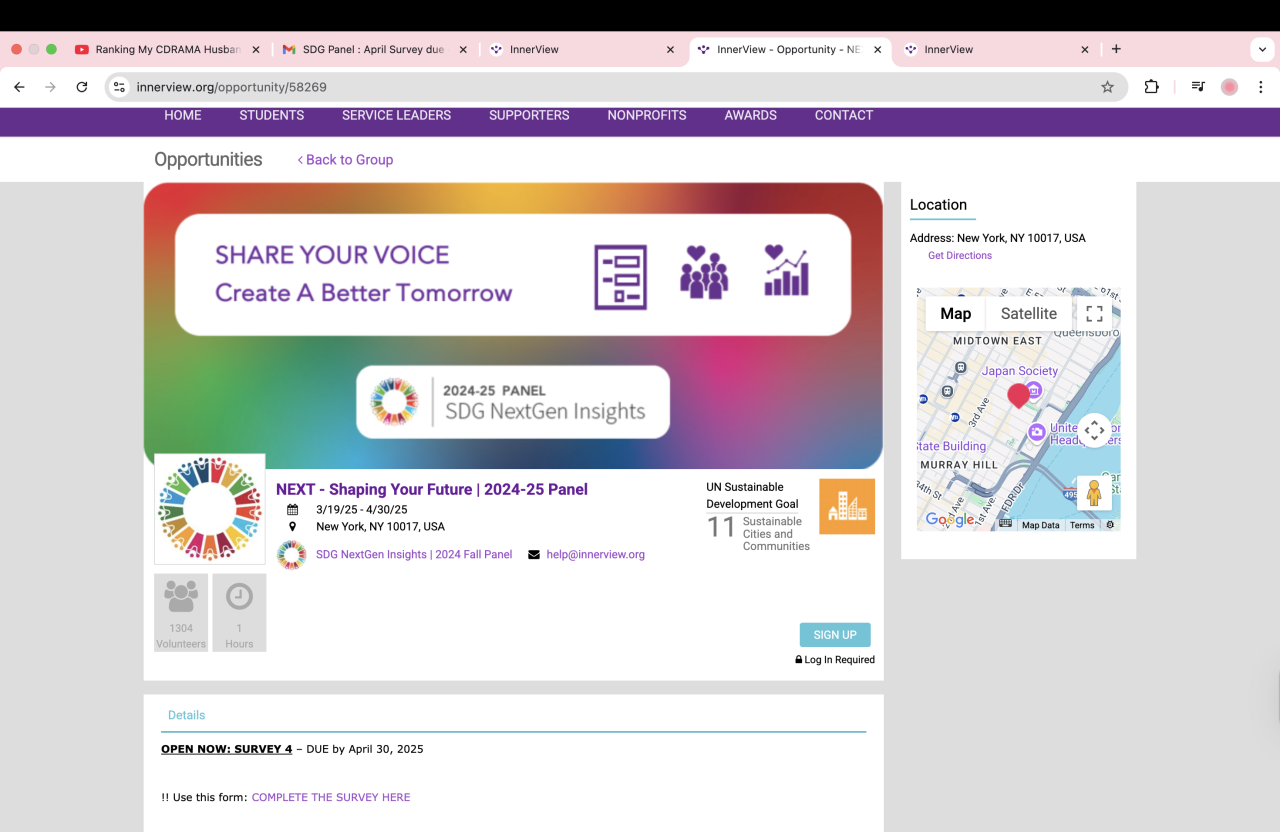Click the Google logo on the map

point(950,520)
